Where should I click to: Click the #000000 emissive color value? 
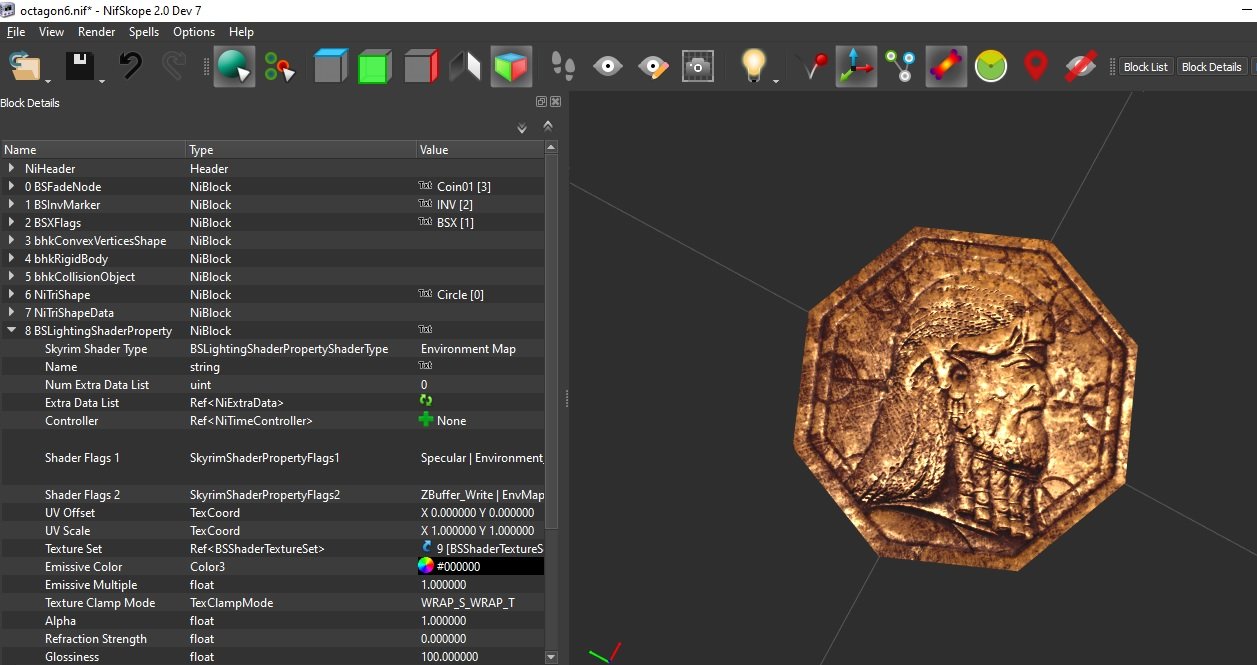pos(459,567)
